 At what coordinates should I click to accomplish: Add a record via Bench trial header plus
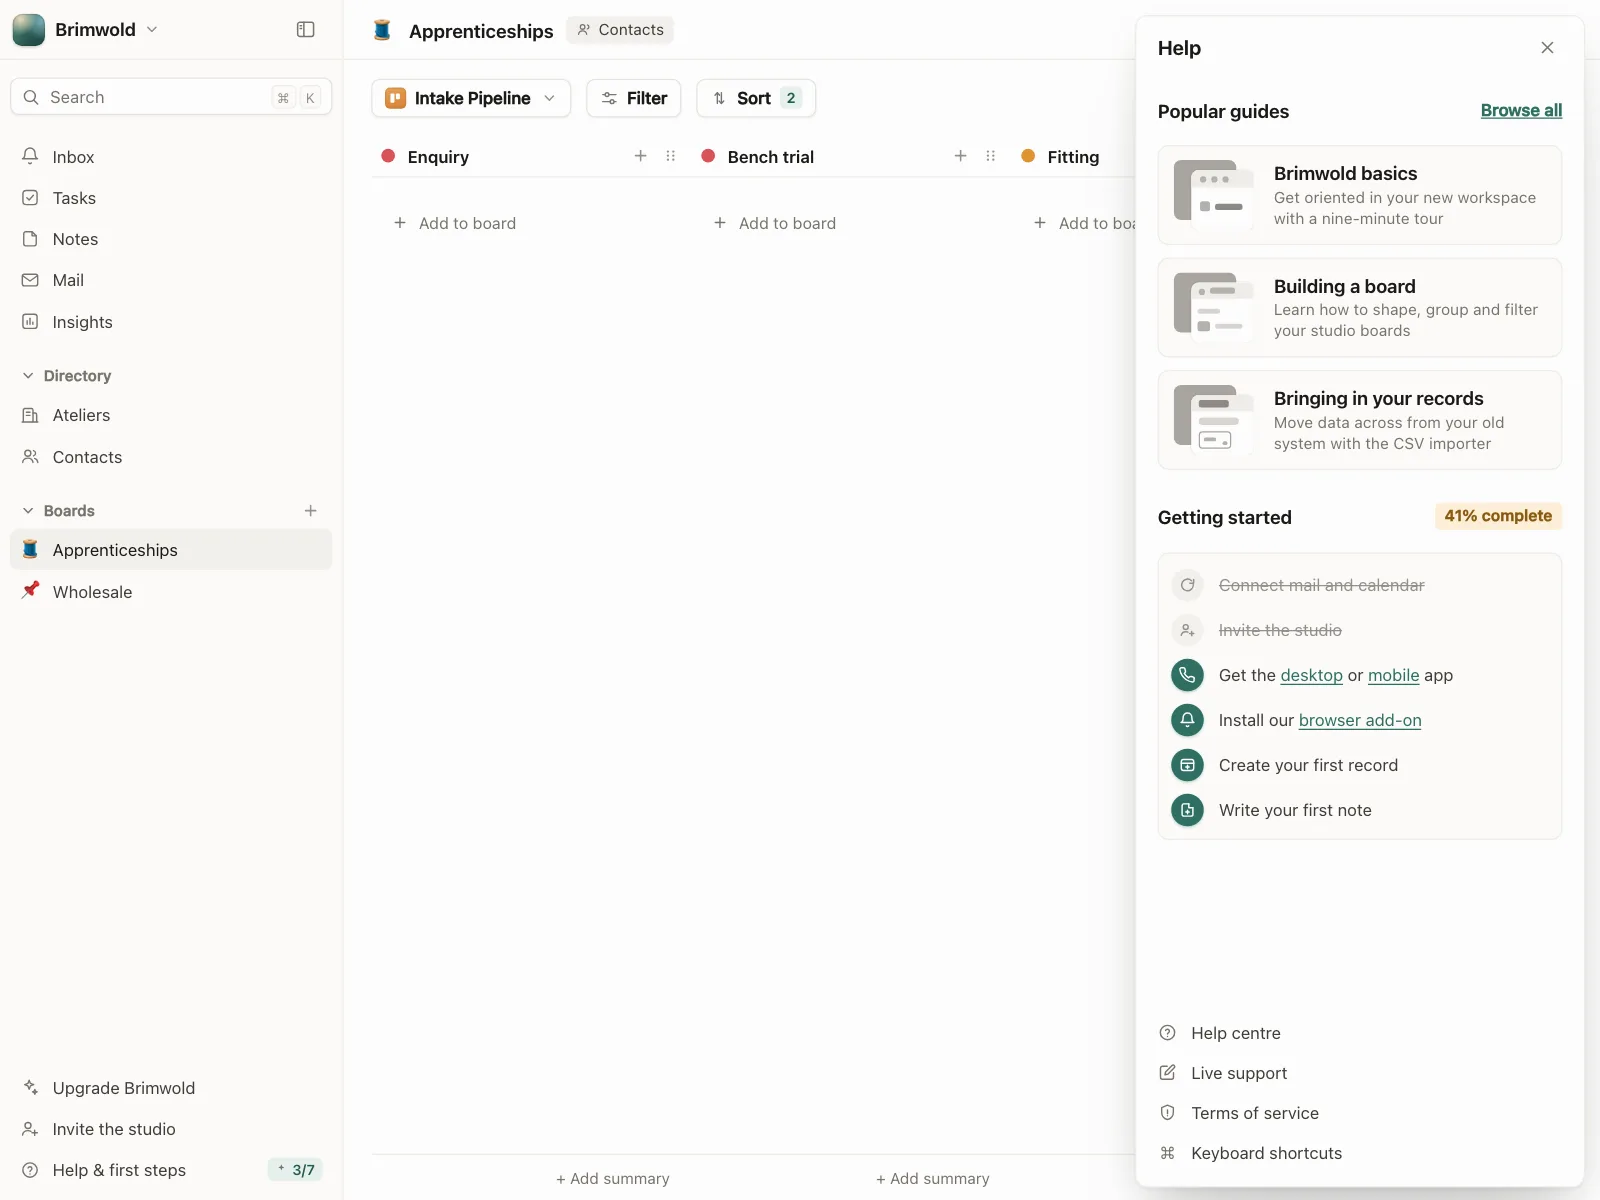[961, 156]
